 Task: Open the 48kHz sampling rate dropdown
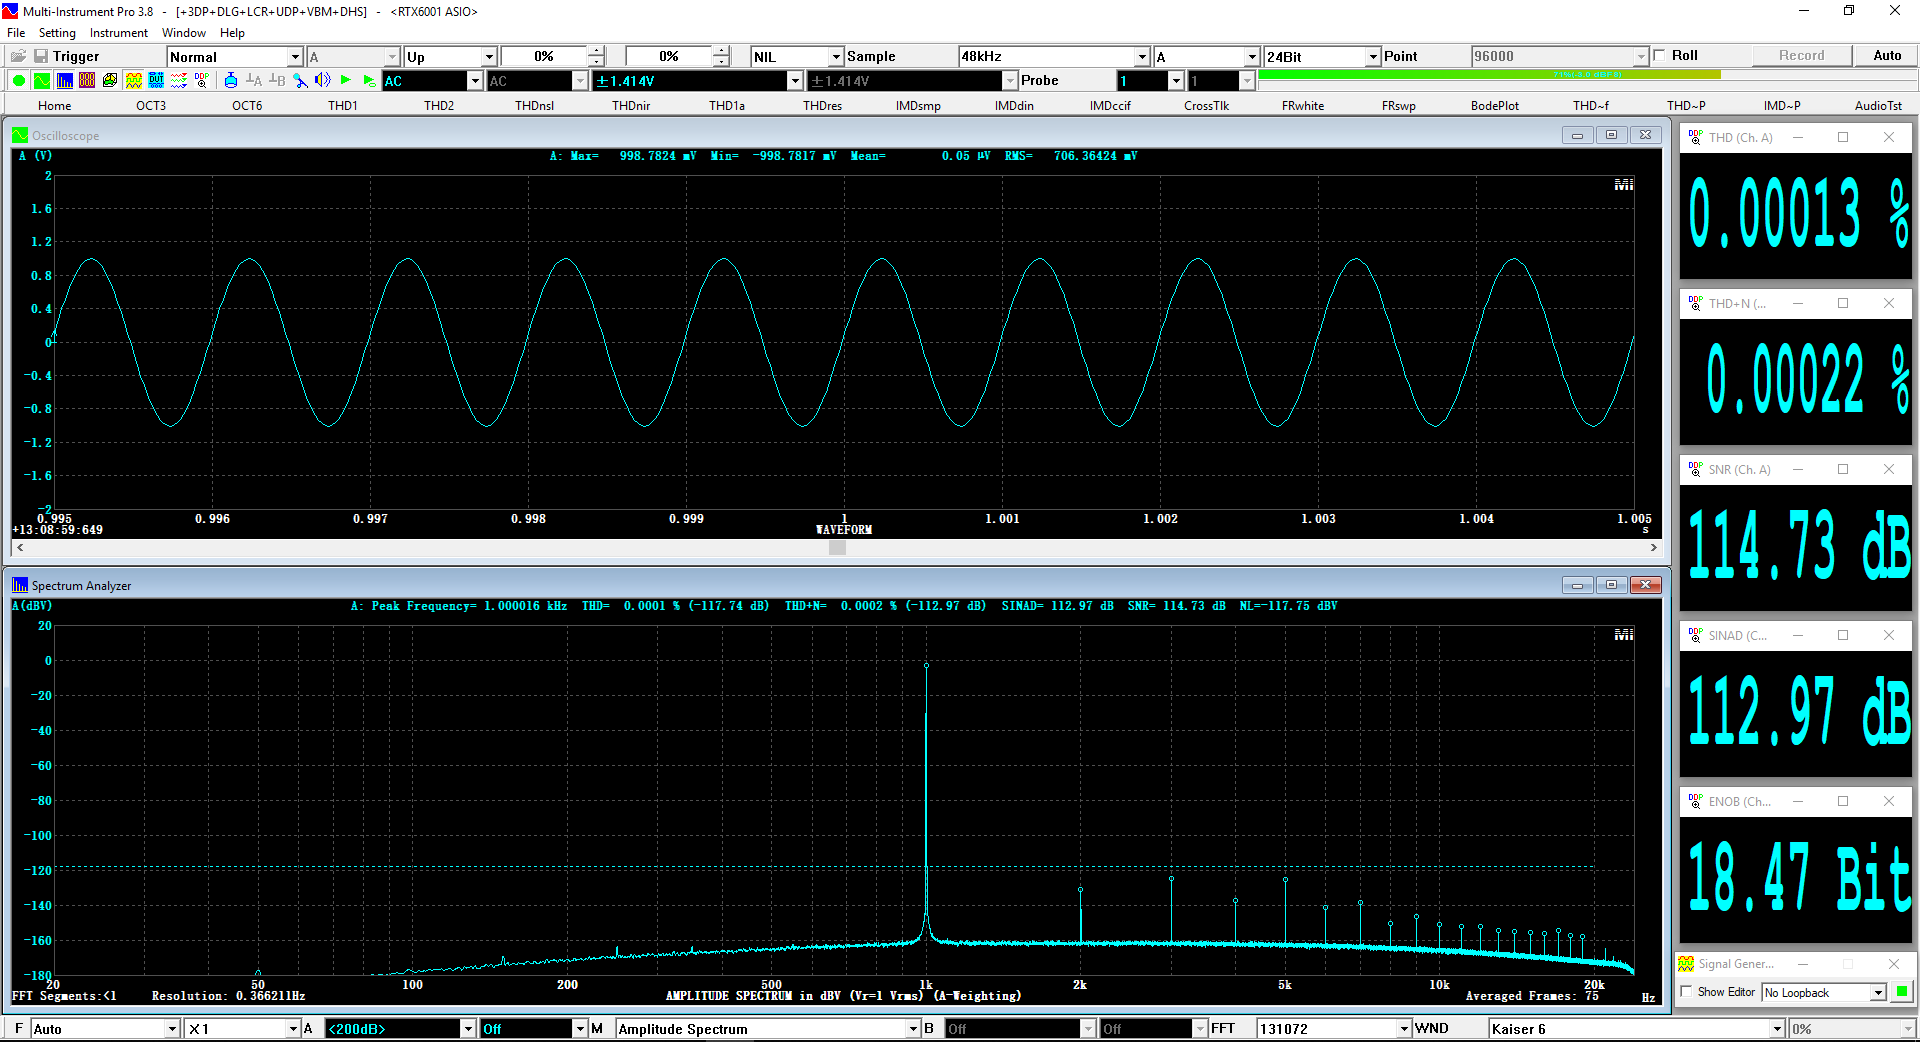click(1054, 57)
